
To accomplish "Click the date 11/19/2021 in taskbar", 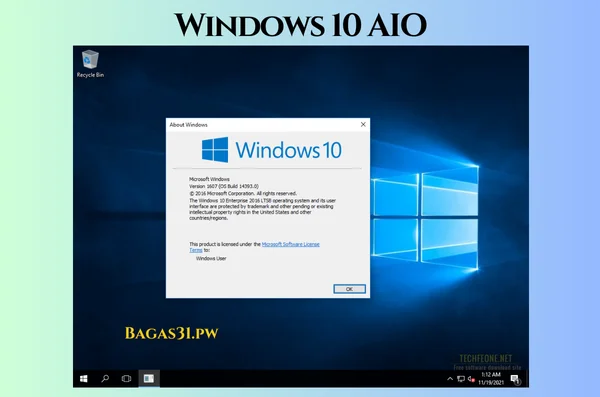I will coord(491,382).
